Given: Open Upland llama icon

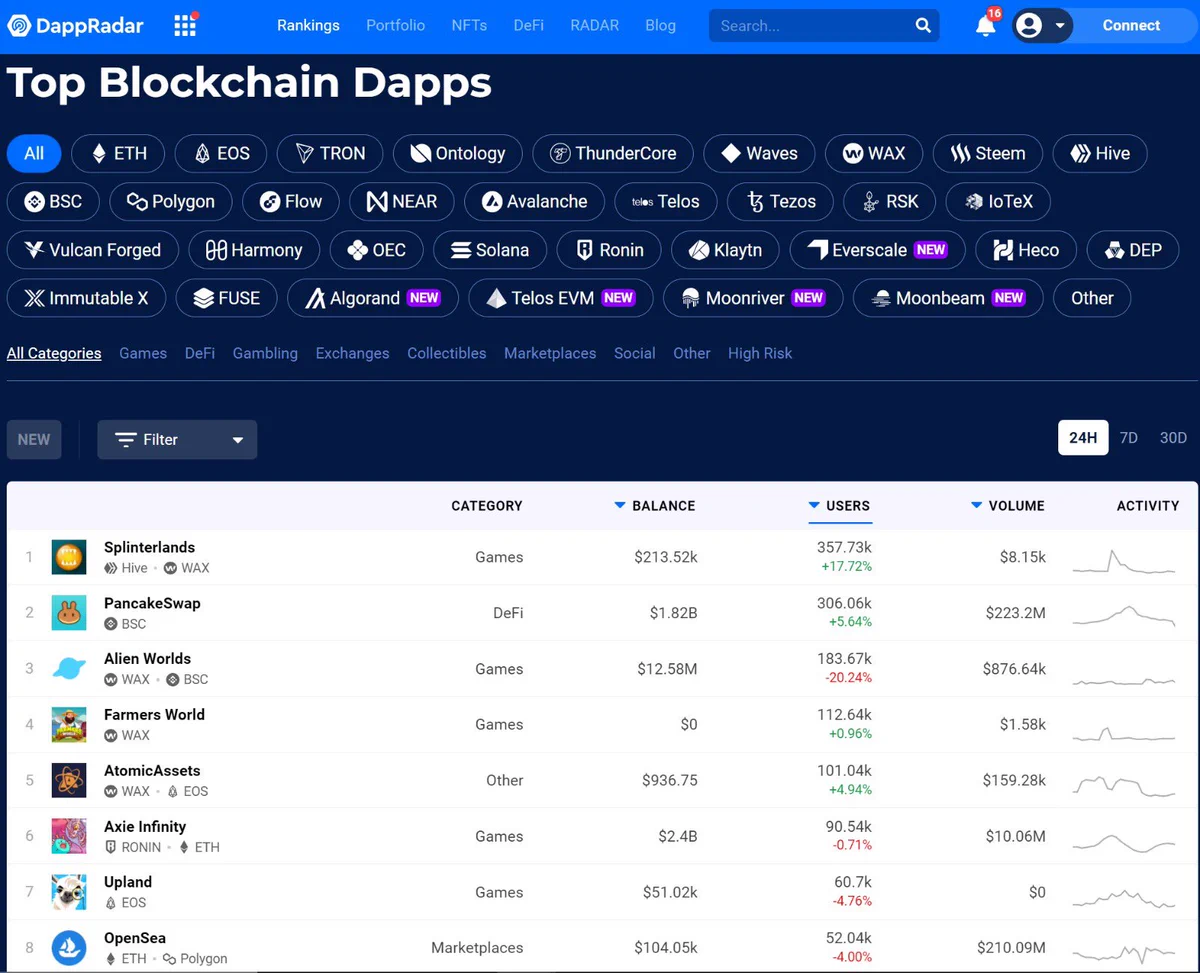Looking at the screenshot, I should (x=69, y=892).
